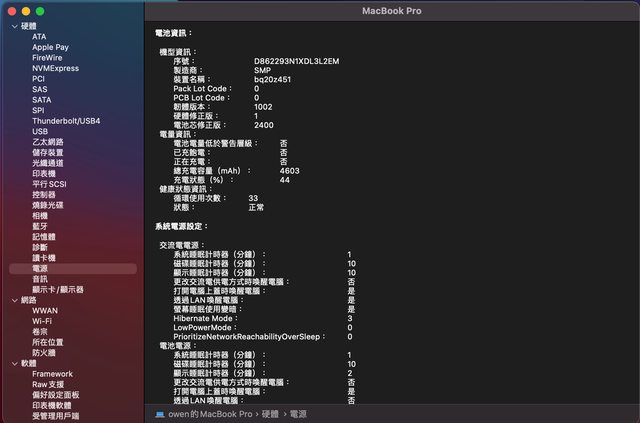This screenshot has width=640, height=423.
Task: Click the MacBook Pro window title bar
Action: (390, 10)
